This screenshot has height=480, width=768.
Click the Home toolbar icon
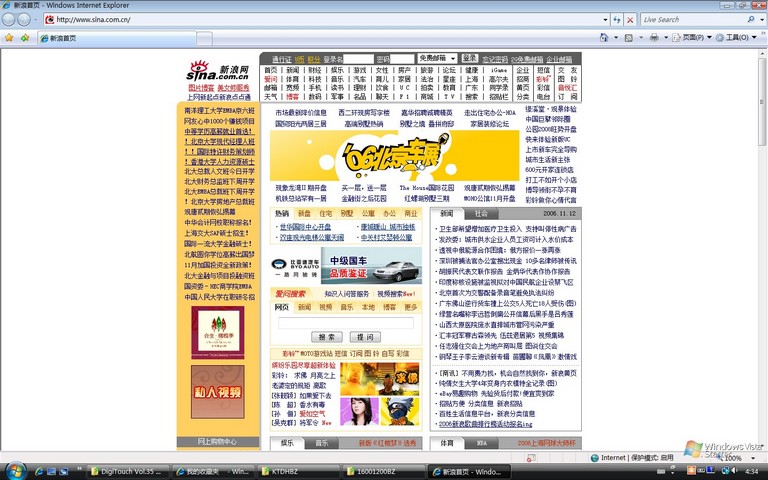tap(604, 37)
